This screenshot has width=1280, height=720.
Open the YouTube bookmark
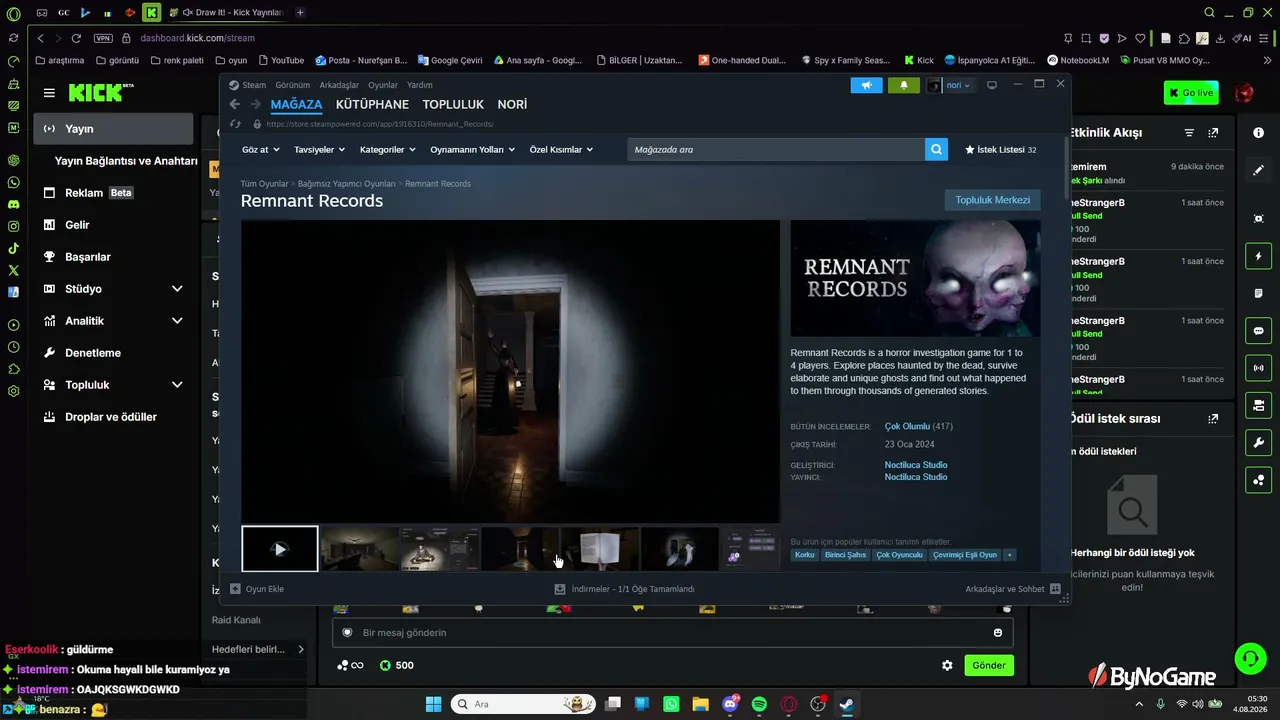280,60
